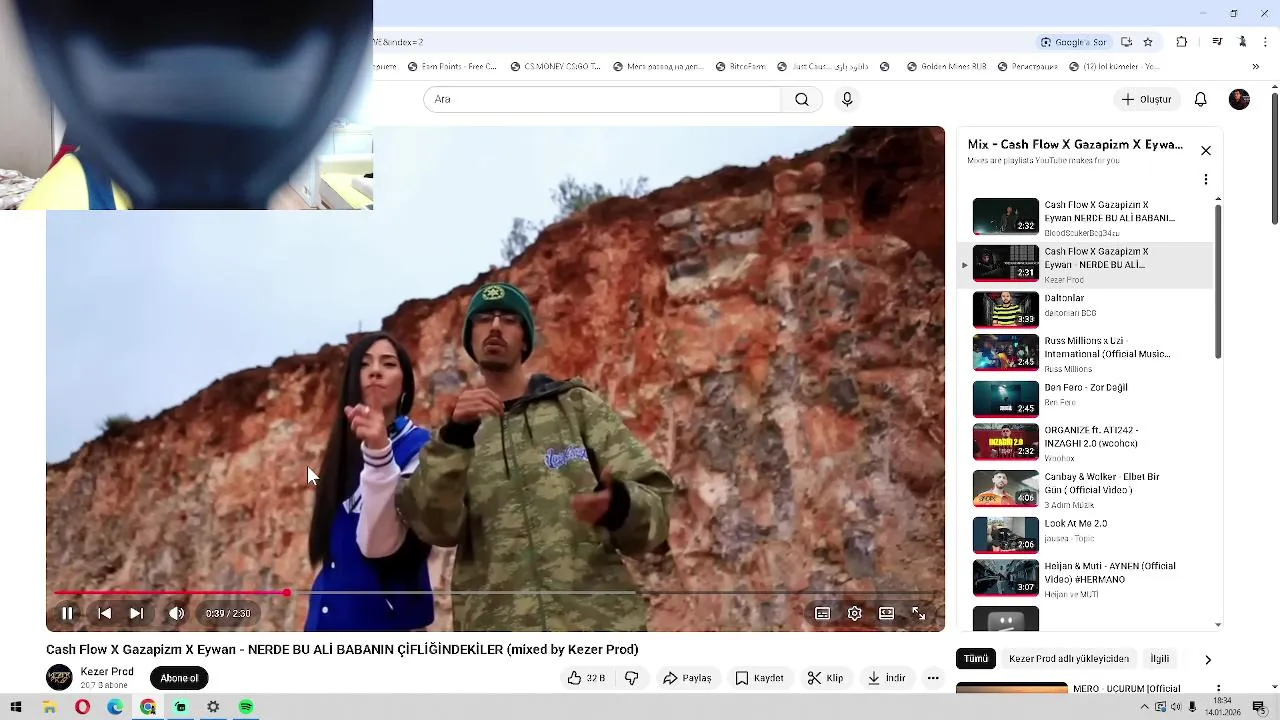Show hidden system tray icons
1280x720 pixels.
[1144, 707]
